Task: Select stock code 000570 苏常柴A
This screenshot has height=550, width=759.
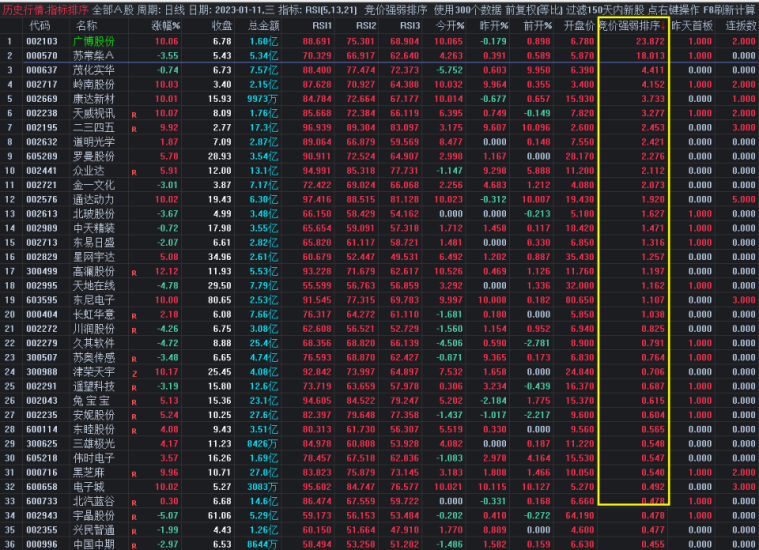Action: pos(41,56)
